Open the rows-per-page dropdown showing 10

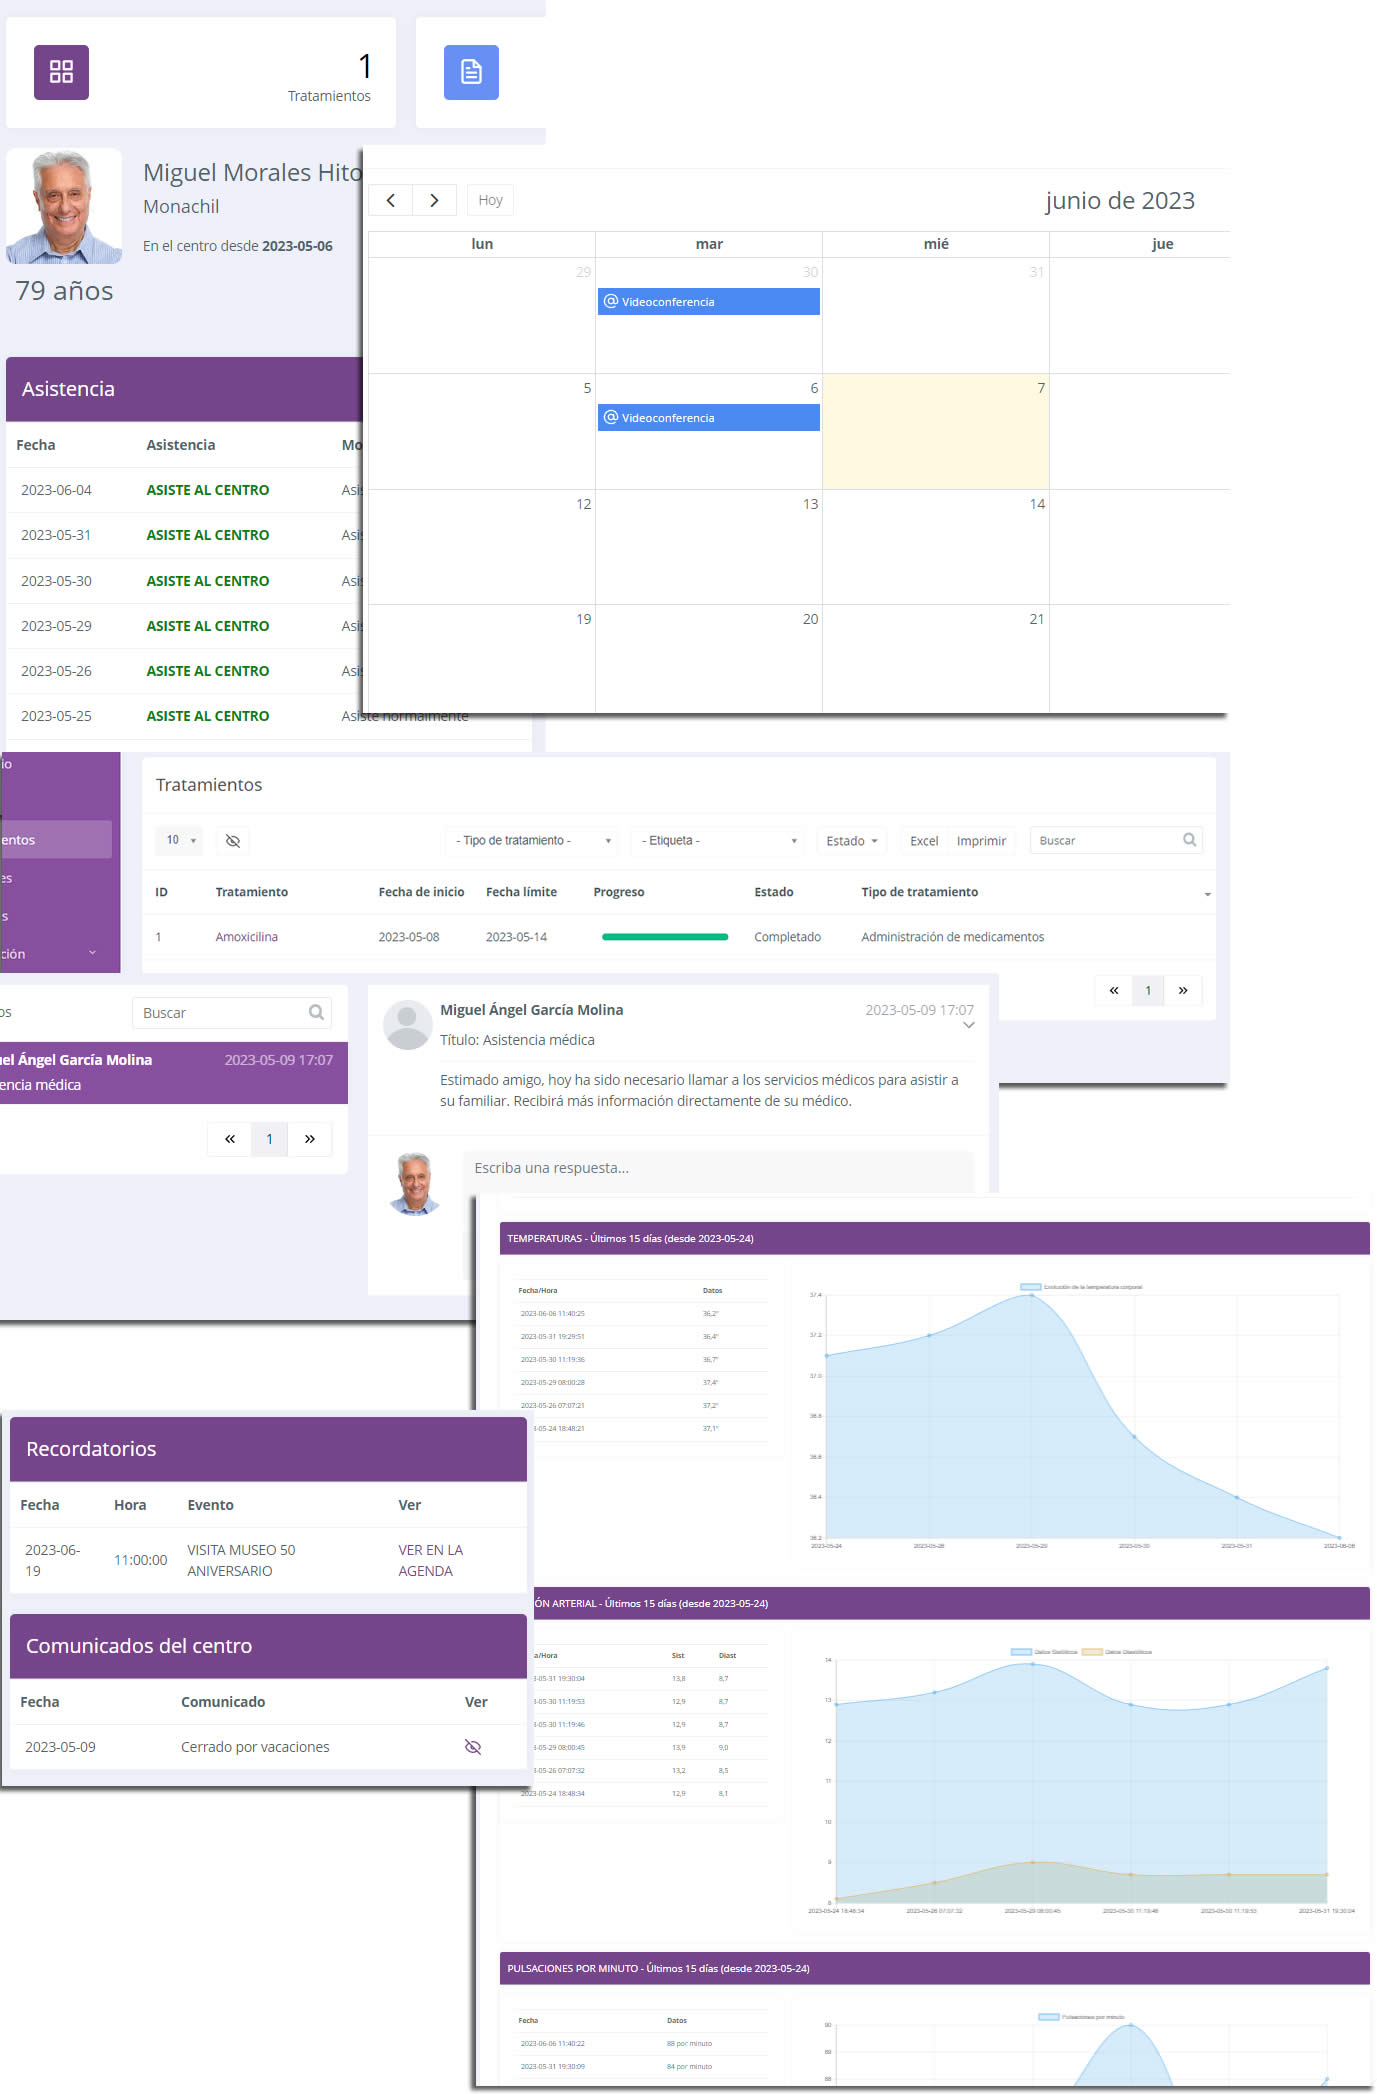[x=180, y=840]
